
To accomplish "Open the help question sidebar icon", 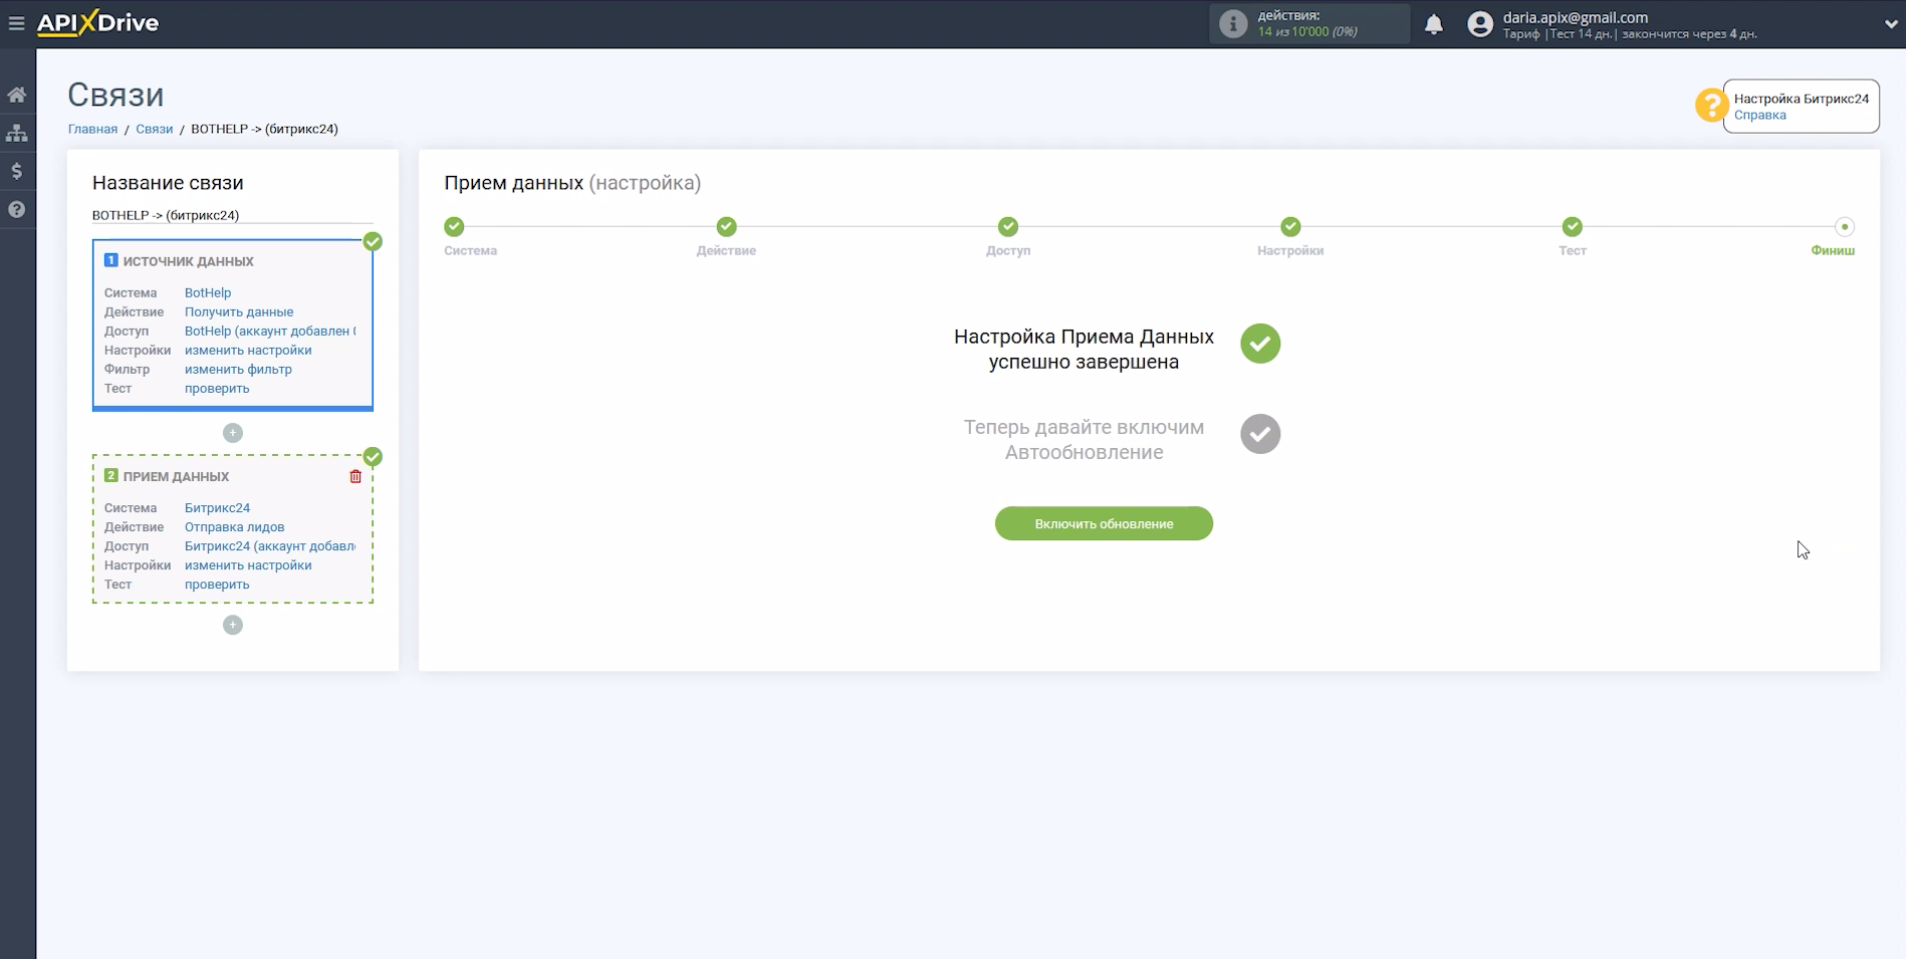I will coord(17,210).
